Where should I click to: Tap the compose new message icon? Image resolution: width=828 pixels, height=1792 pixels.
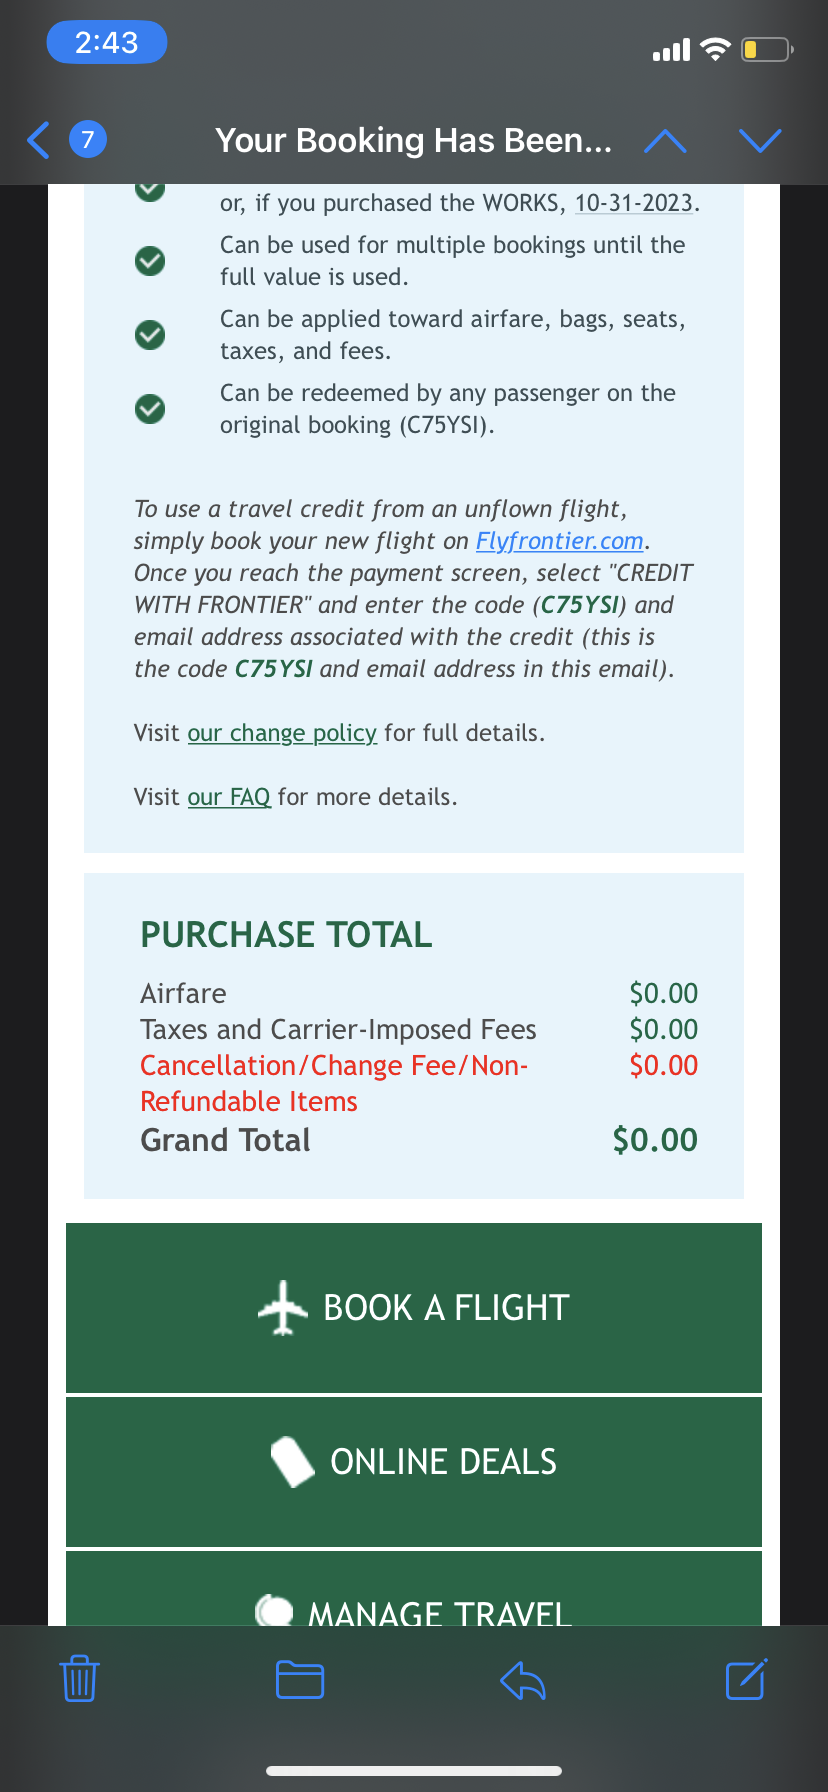[x=746, y=1679]
